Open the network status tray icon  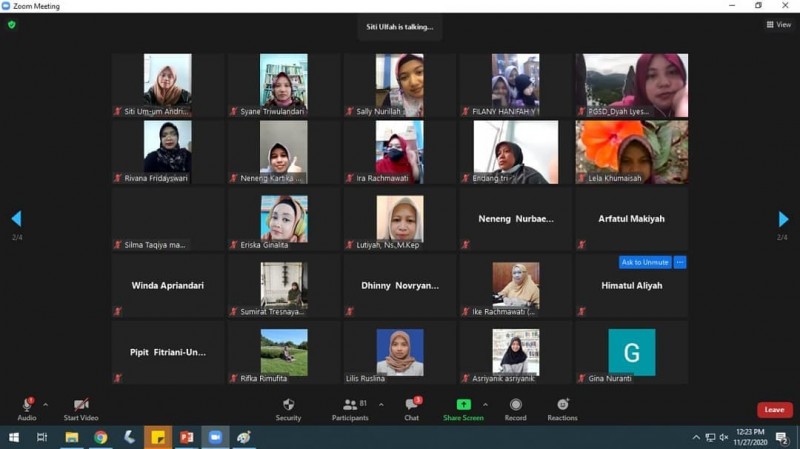pos(710,437)
